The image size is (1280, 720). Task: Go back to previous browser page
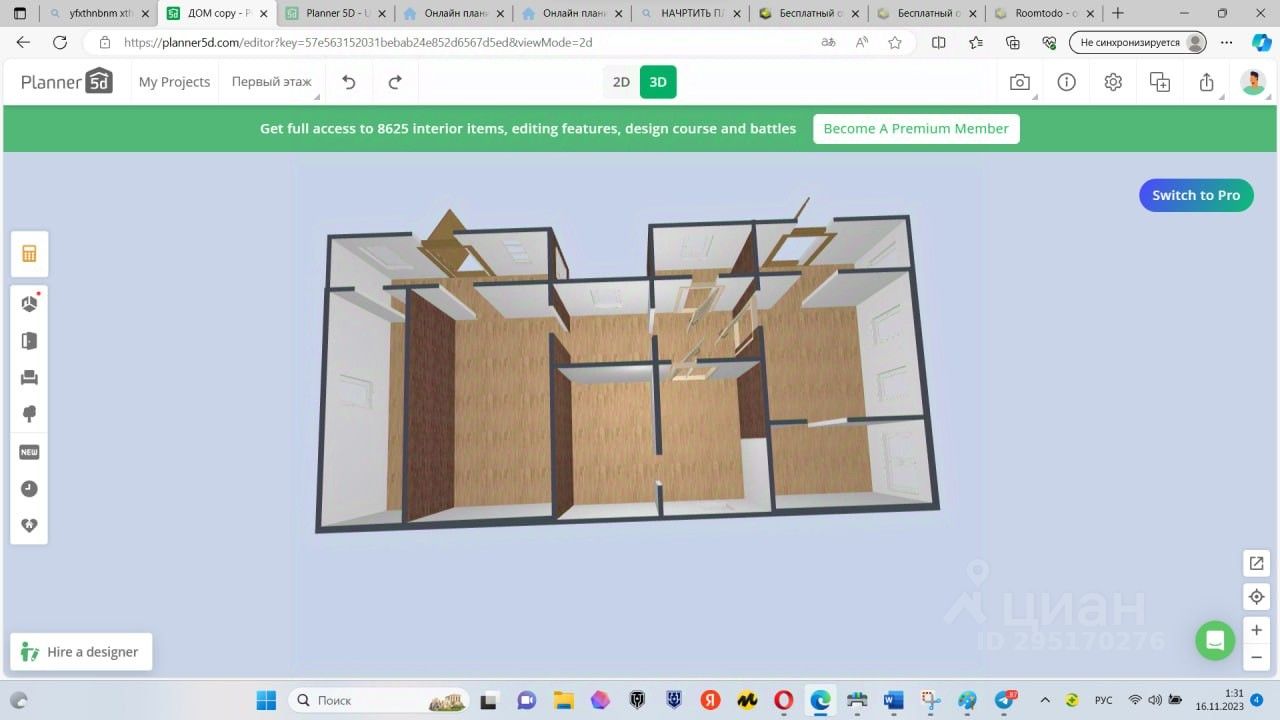23,43
